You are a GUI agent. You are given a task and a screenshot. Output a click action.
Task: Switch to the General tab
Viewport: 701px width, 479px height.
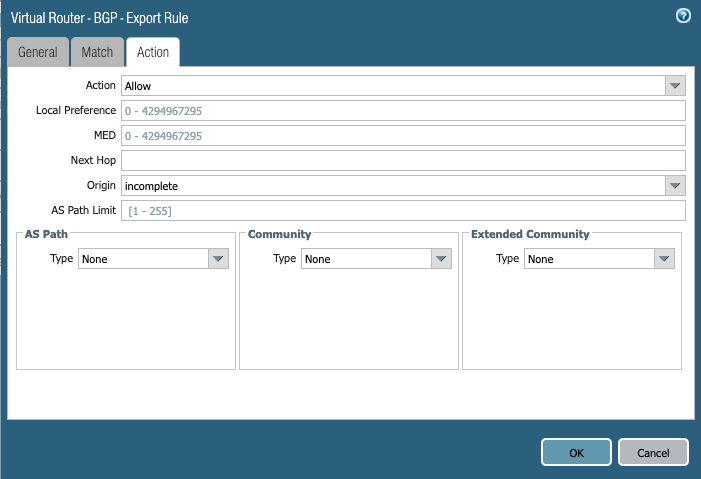pos(38,52)
